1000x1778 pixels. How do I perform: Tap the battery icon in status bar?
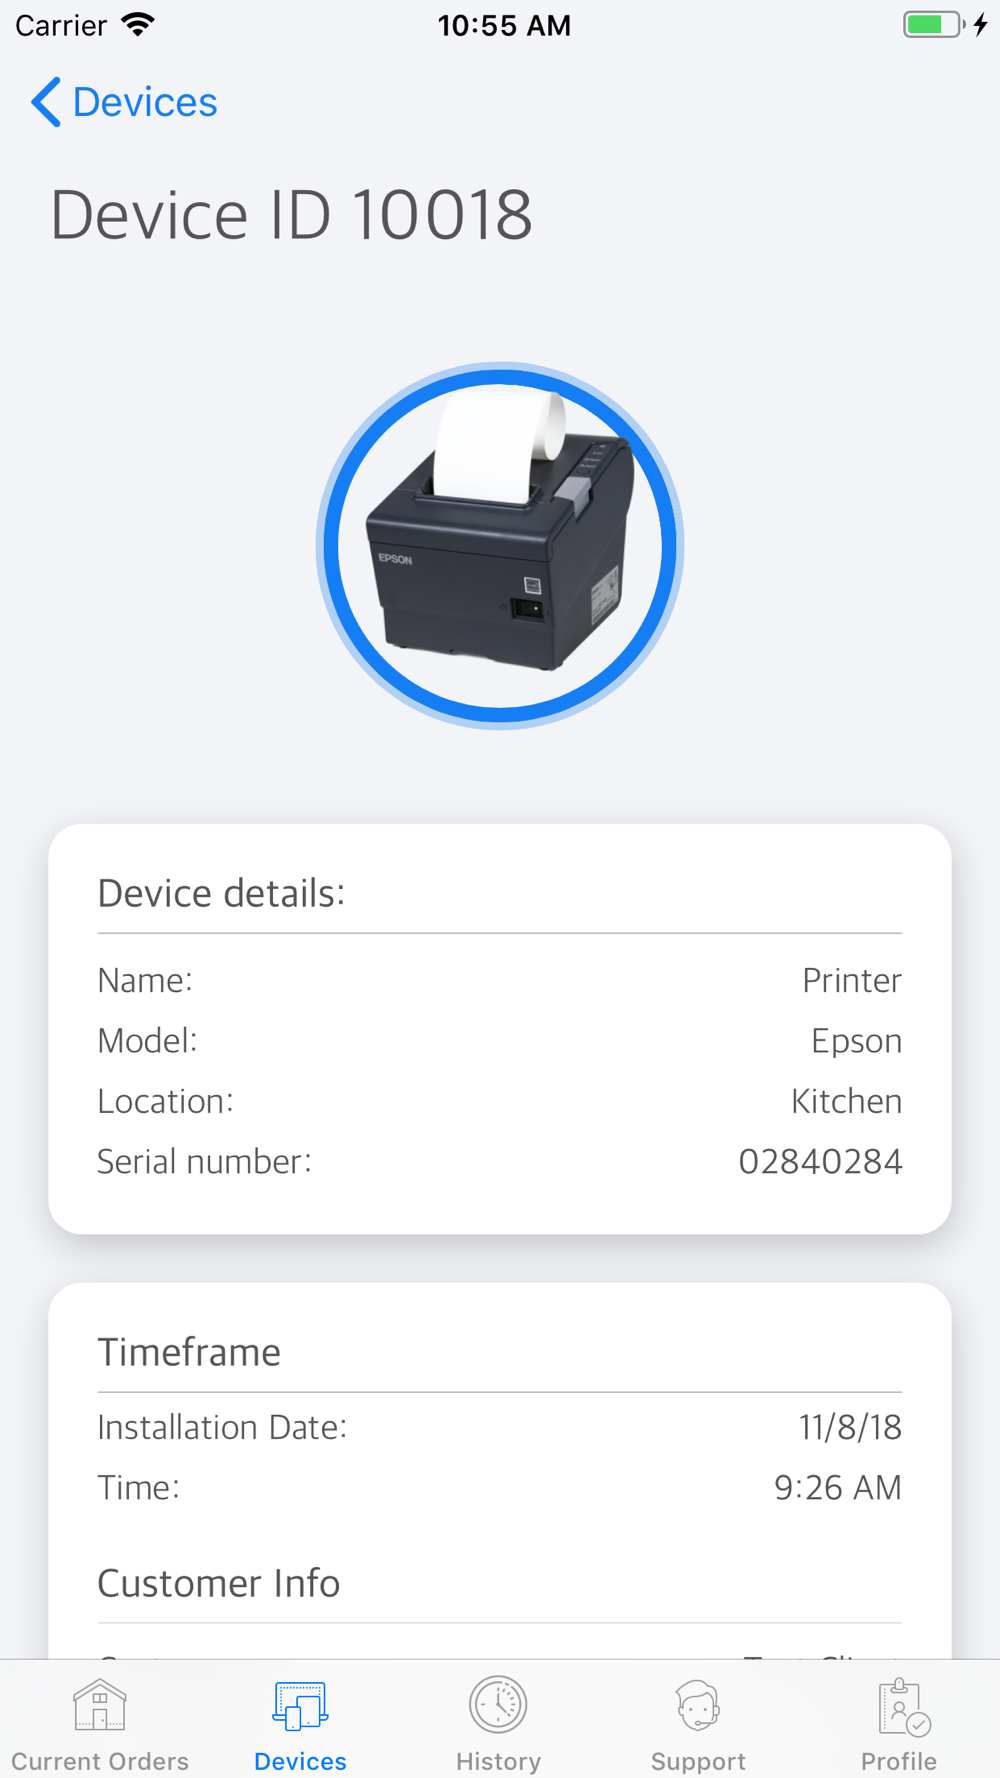click(934, 25)
